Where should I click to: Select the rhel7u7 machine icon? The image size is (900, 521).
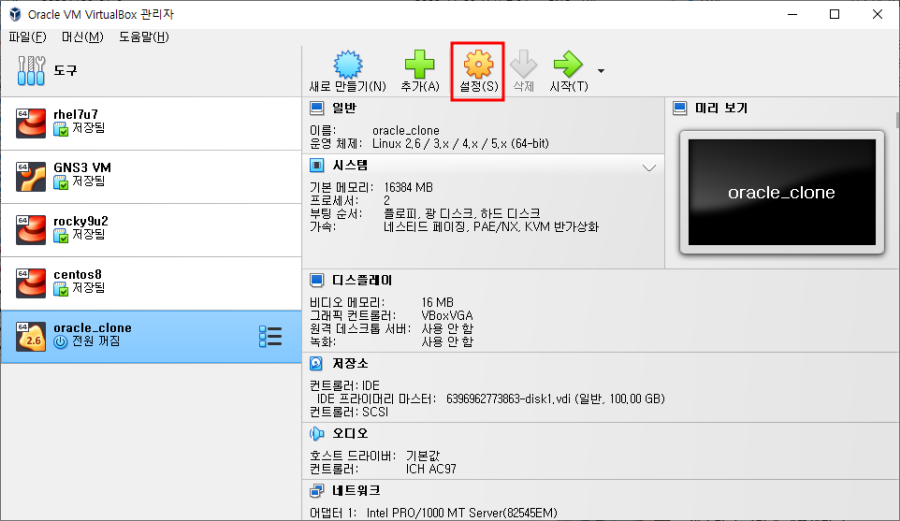tap(31, 123)
